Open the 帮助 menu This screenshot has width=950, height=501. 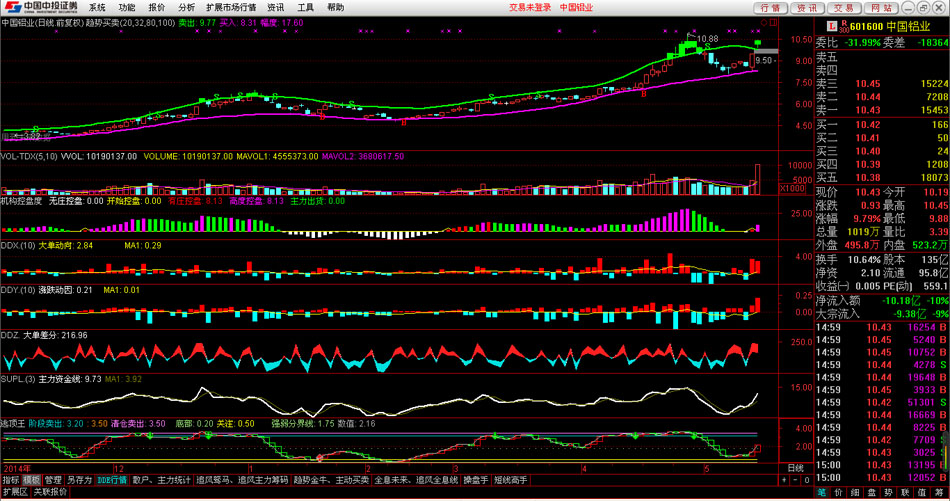click(335, 7)
